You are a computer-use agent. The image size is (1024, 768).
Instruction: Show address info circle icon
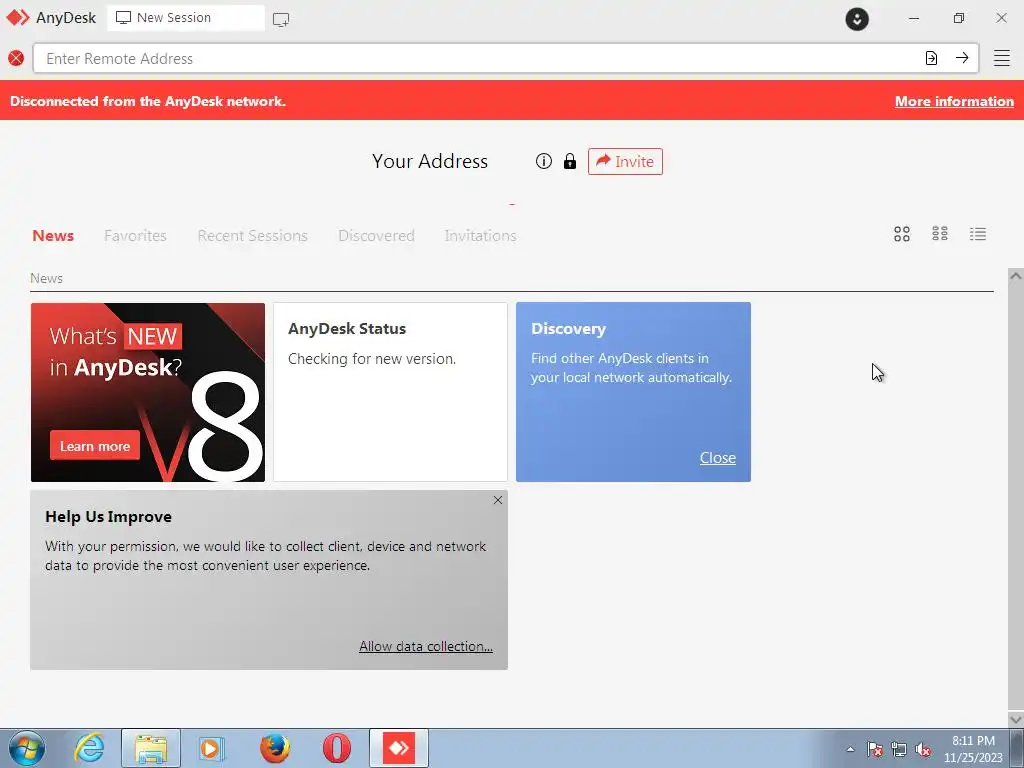543,161
